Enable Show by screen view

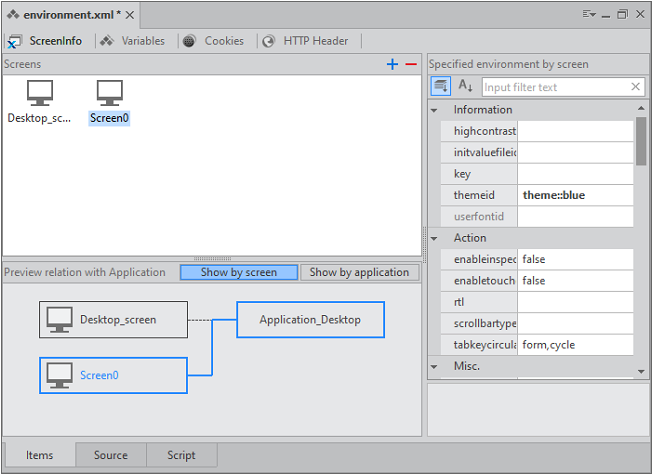click(239, 272)
